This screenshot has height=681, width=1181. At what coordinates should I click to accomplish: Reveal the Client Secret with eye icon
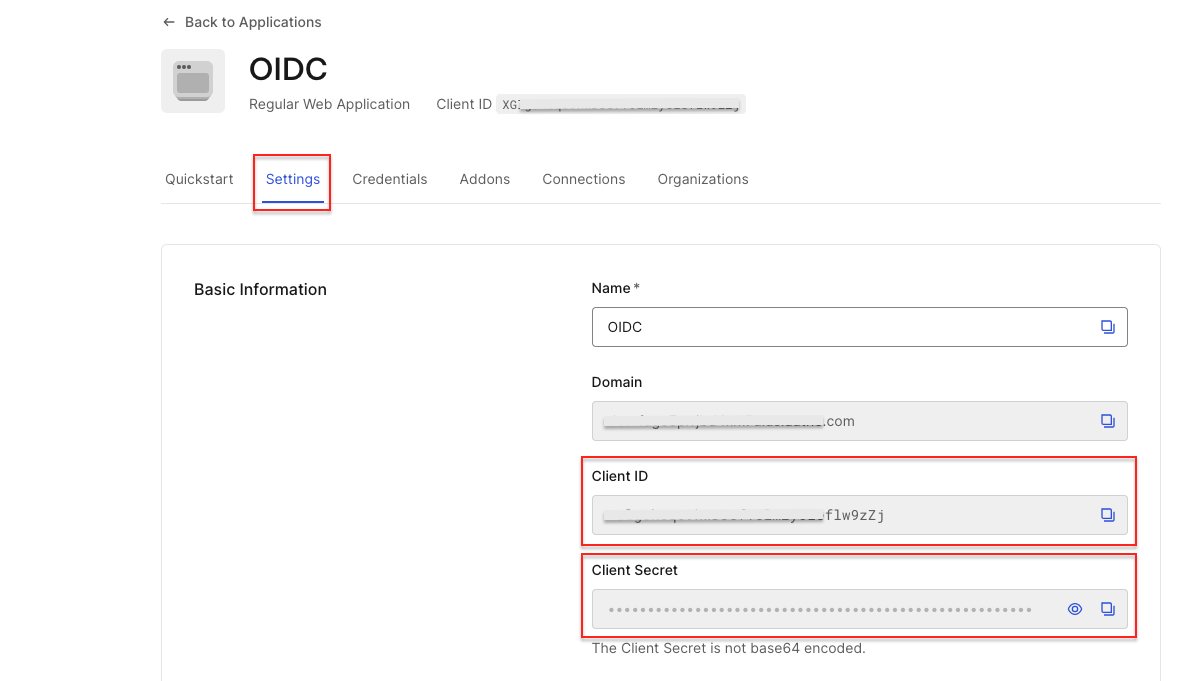tap(1075, 609)
